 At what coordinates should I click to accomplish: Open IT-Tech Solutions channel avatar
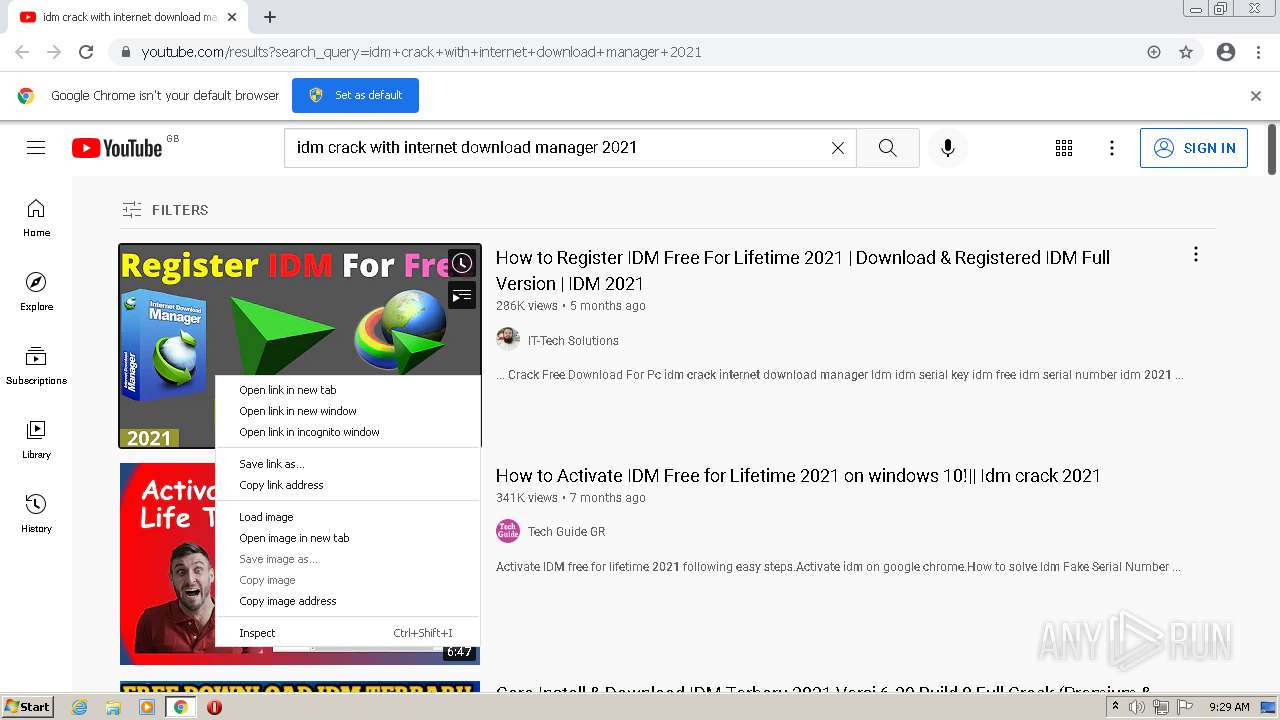(508, 339)
